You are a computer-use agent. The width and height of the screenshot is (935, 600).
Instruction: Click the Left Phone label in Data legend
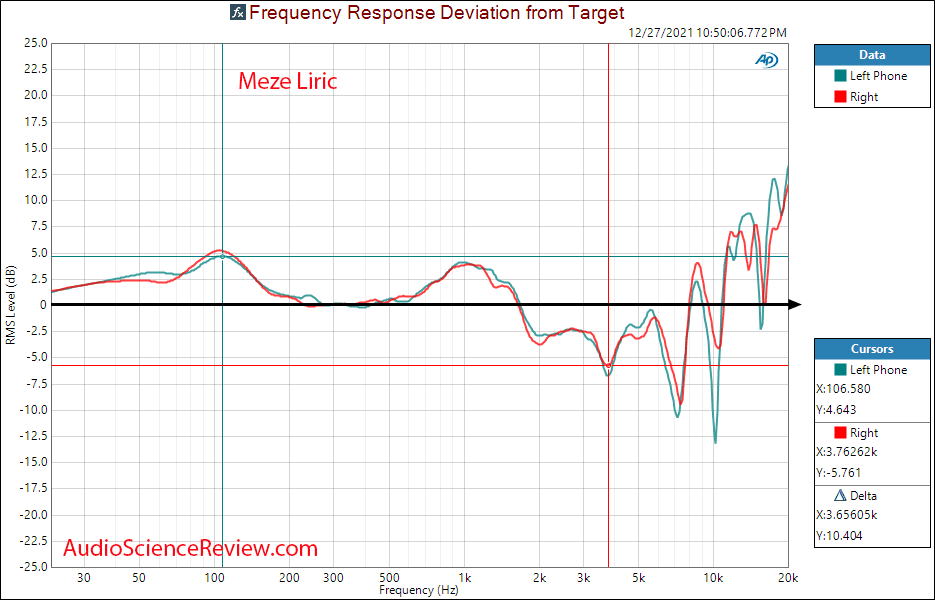[x=878, y=76]
